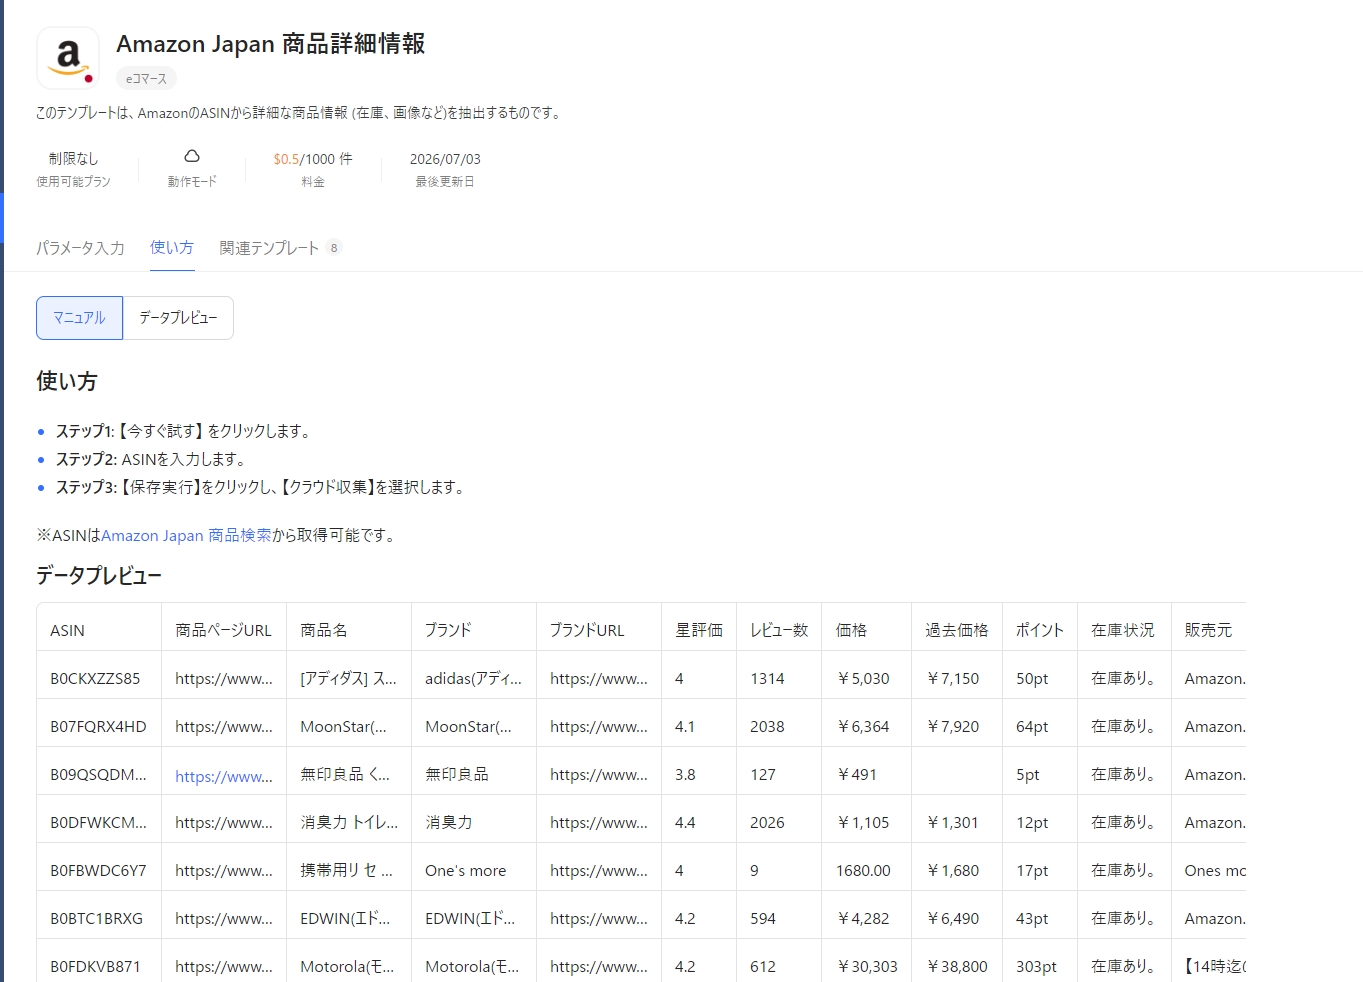Click the 2026/07/03 last-updated date

(445, 159)
